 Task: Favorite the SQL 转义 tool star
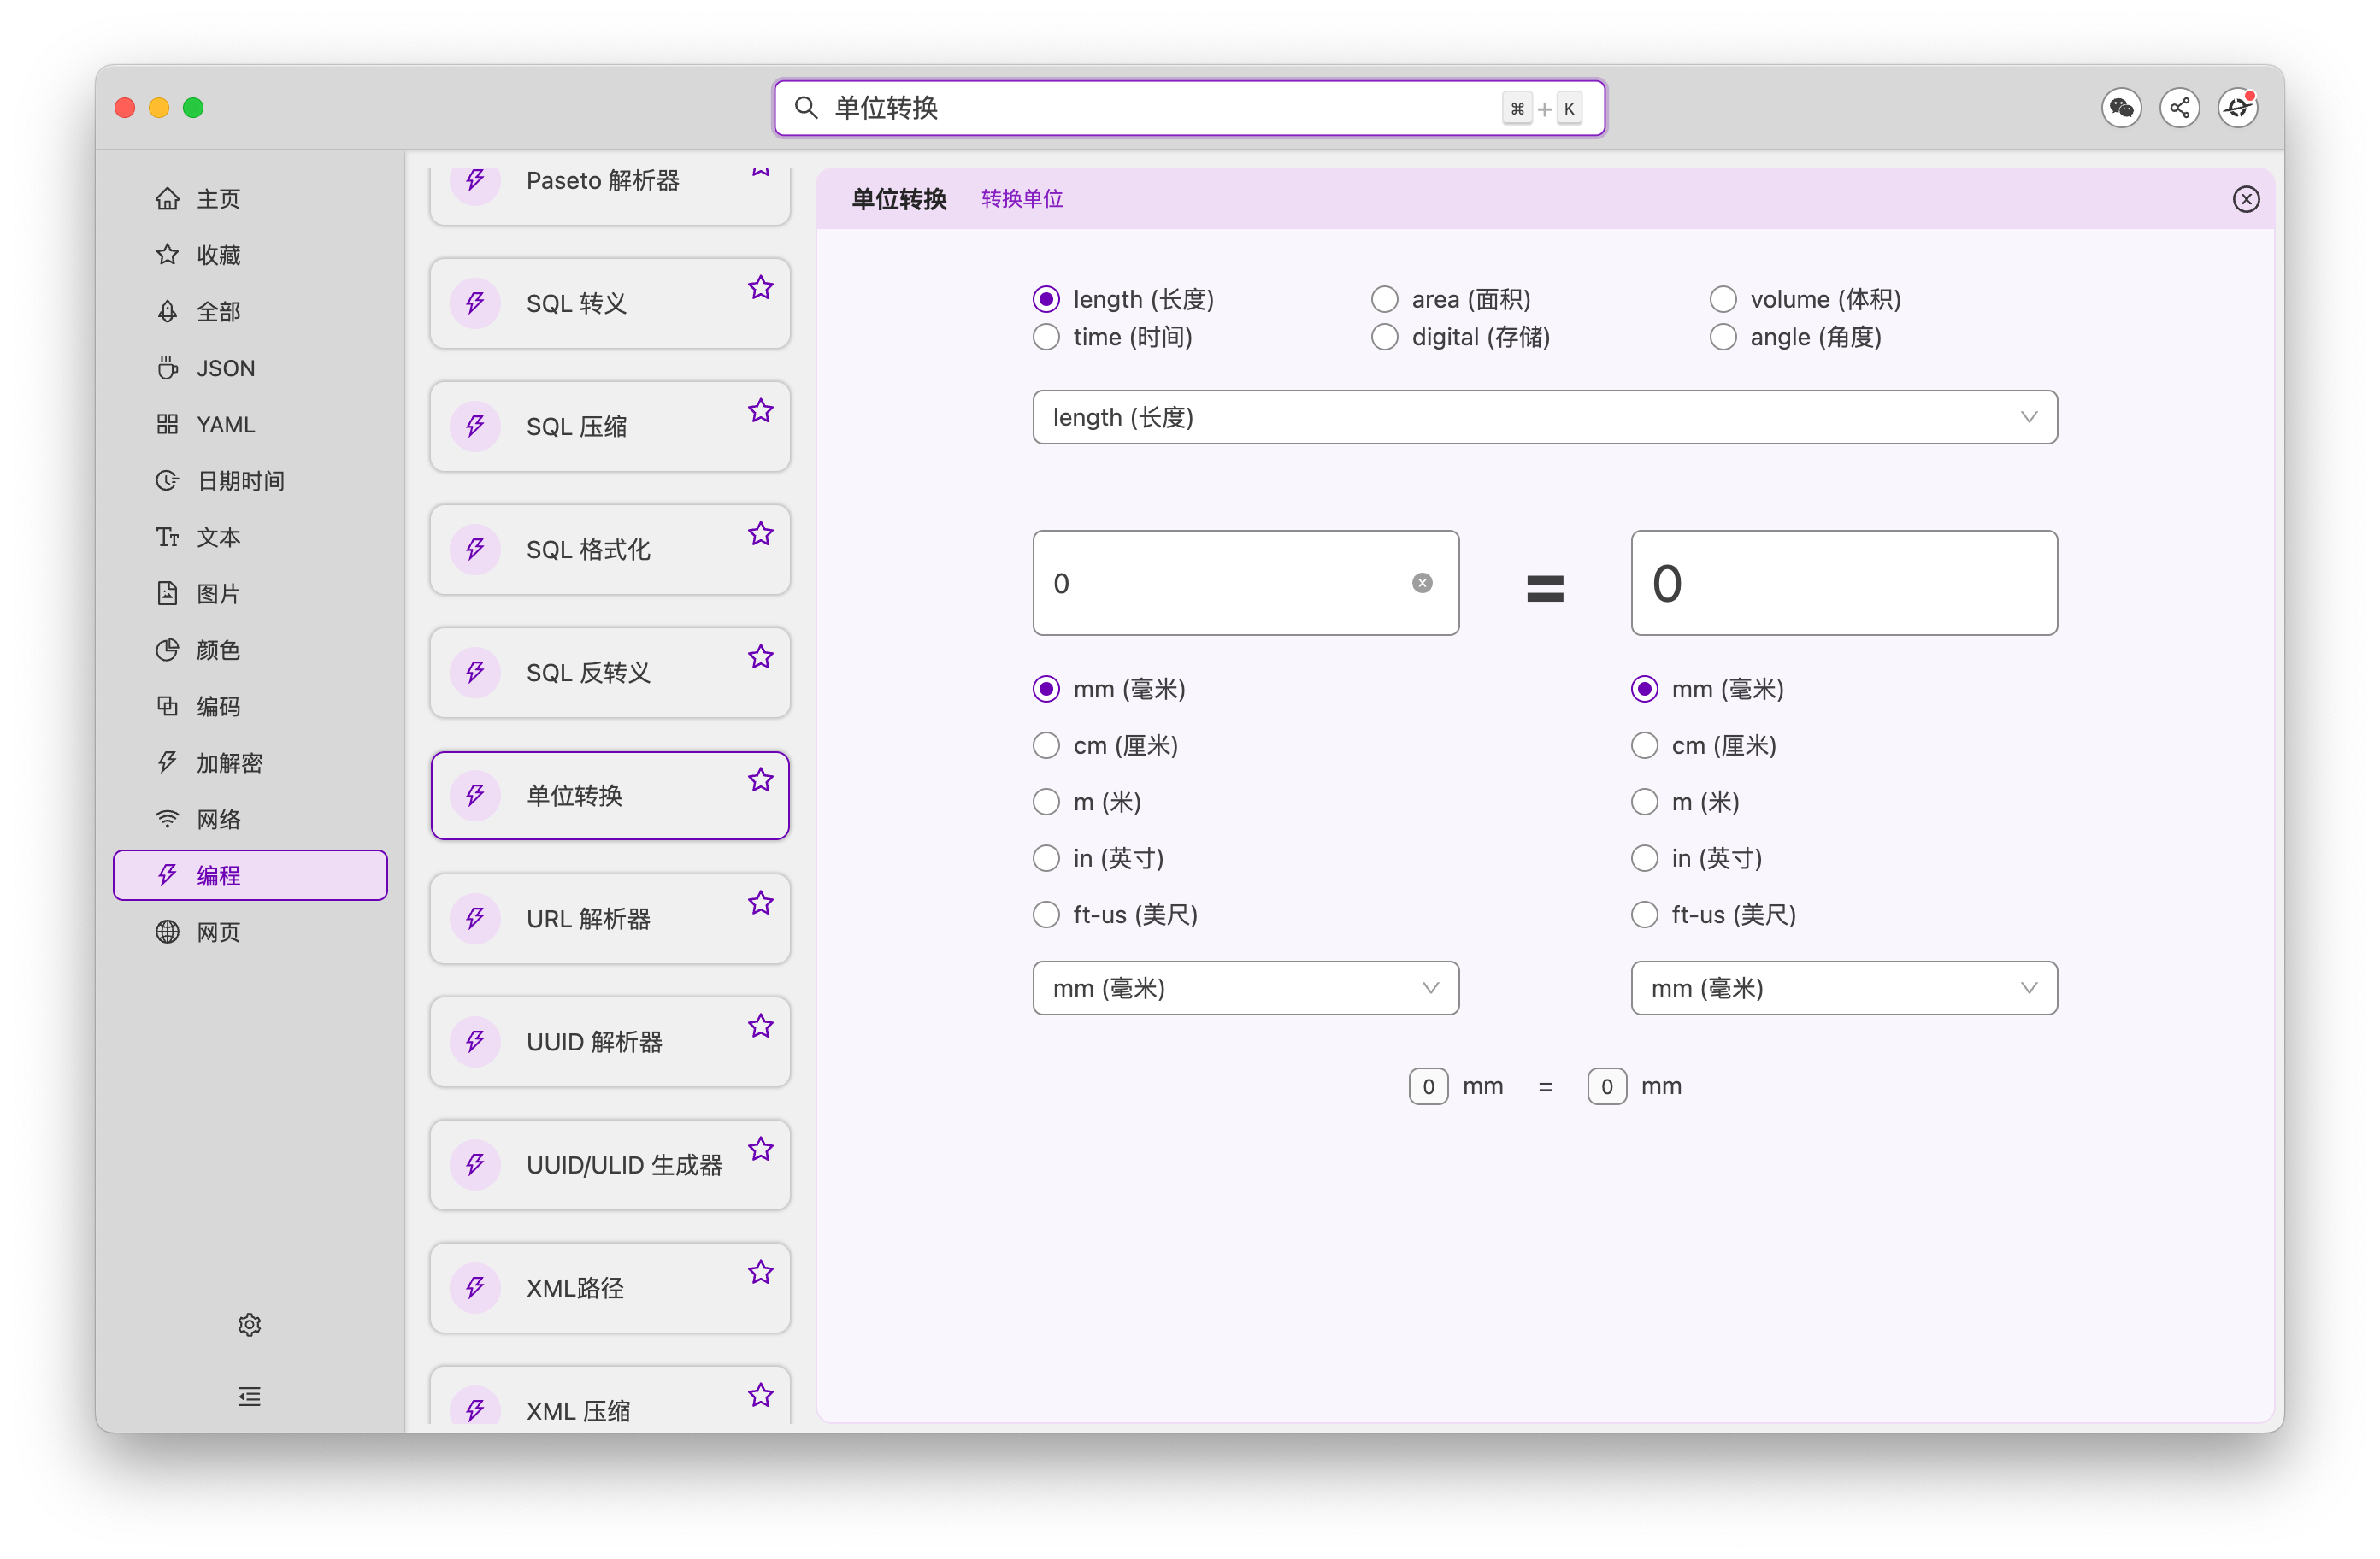[x=761, y=288]
